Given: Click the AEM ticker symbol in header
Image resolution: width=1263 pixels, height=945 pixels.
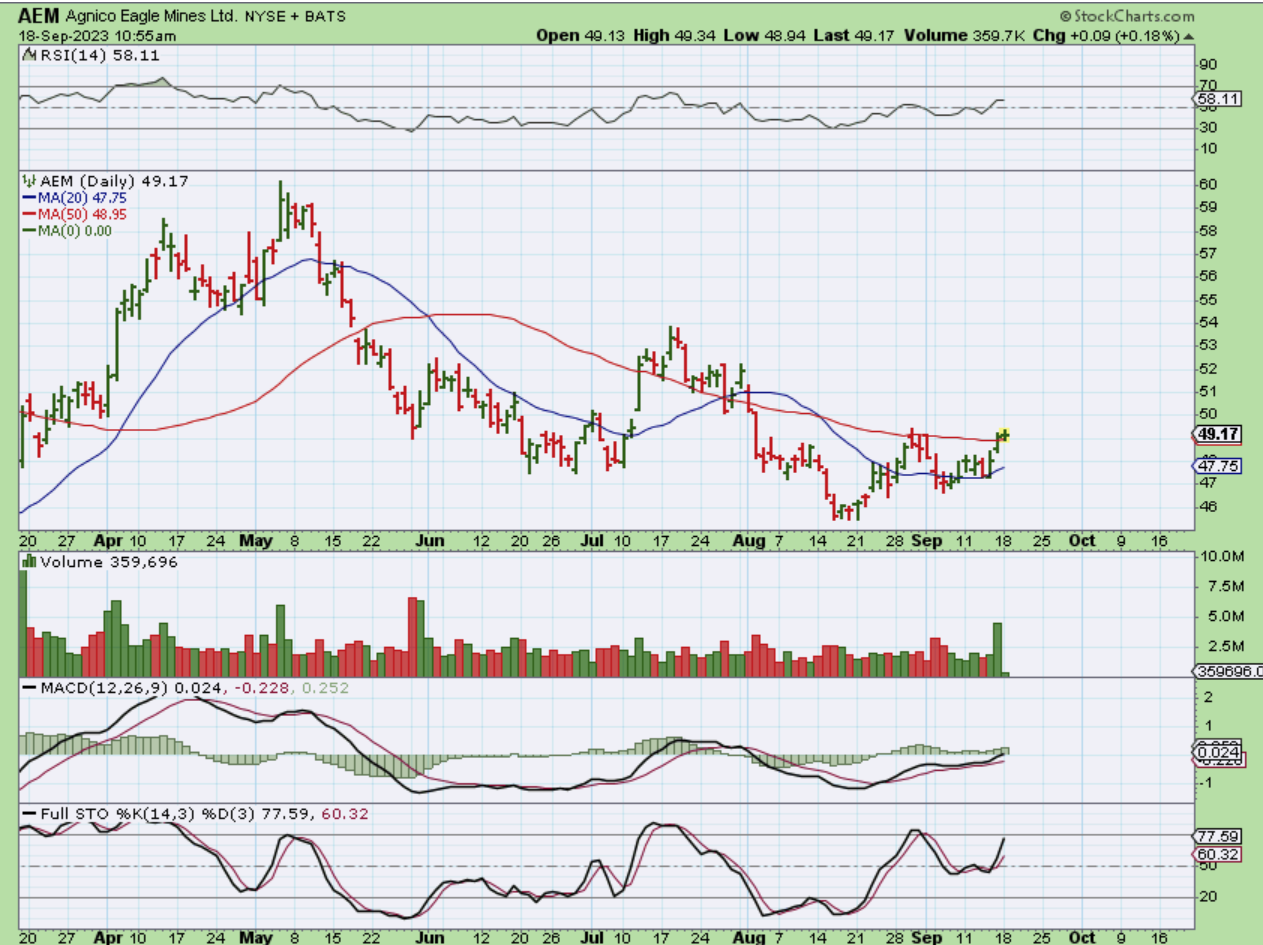Looking at the screenshot, I should coord(40,16).
